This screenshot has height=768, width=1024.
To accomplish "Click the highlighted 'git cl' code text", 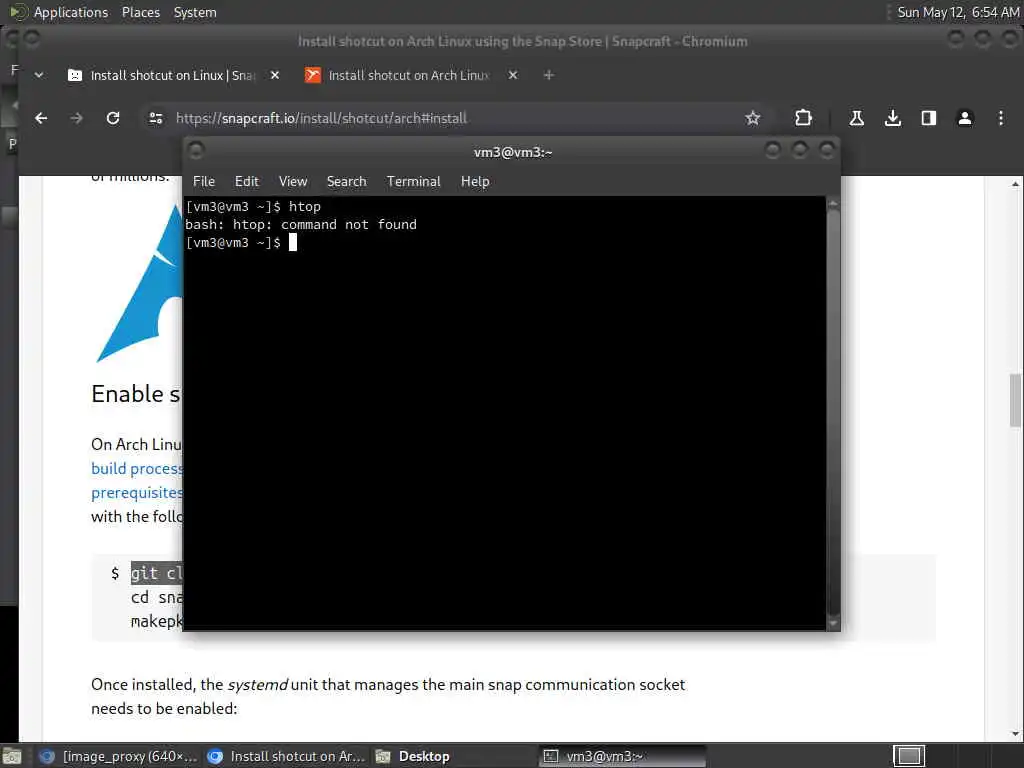I will click(157, 573).
